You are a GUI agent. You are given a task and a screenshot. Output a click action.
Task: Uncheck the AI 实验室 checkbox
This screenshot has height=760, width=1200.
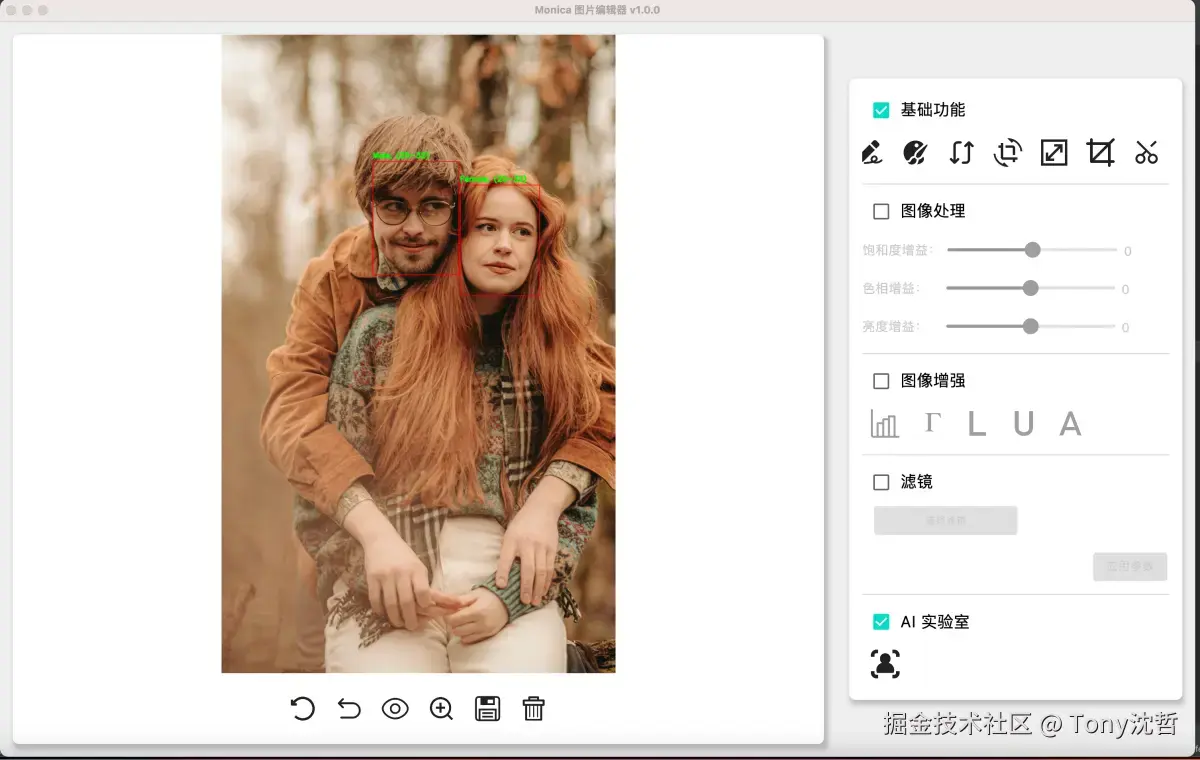(x=881, y=622)
